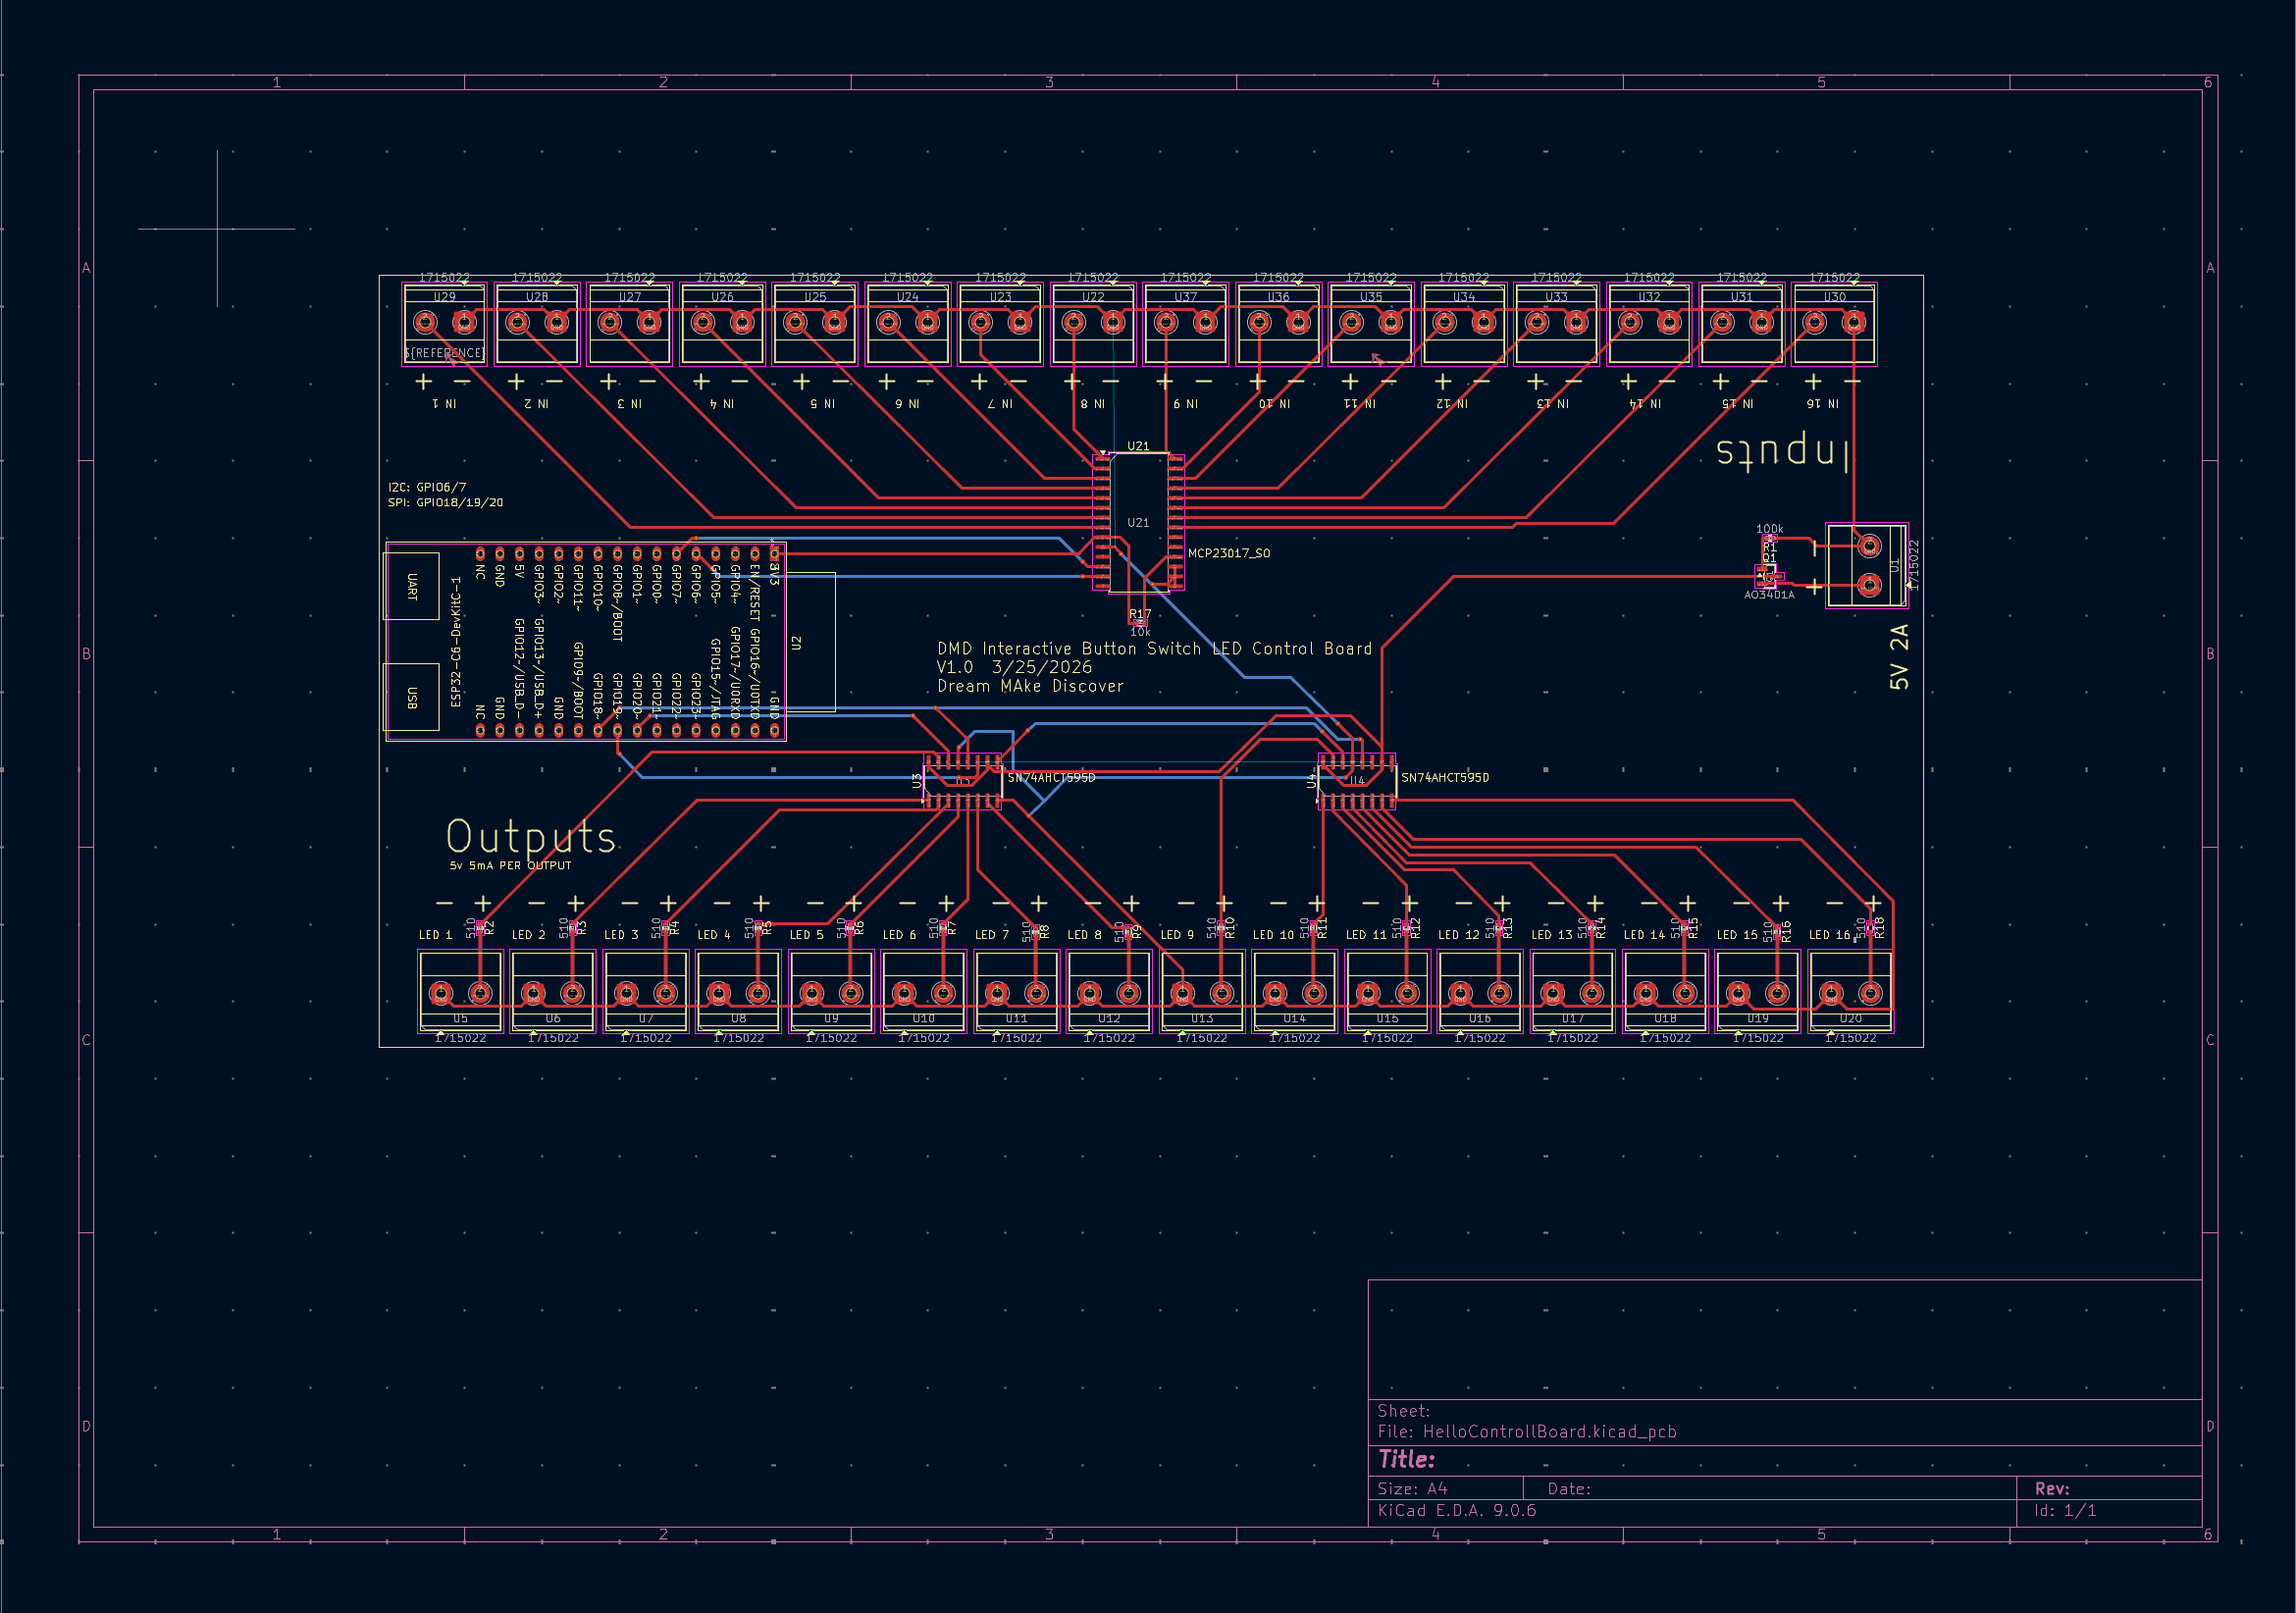Select the U22 input terminal block

[1093, 324]
